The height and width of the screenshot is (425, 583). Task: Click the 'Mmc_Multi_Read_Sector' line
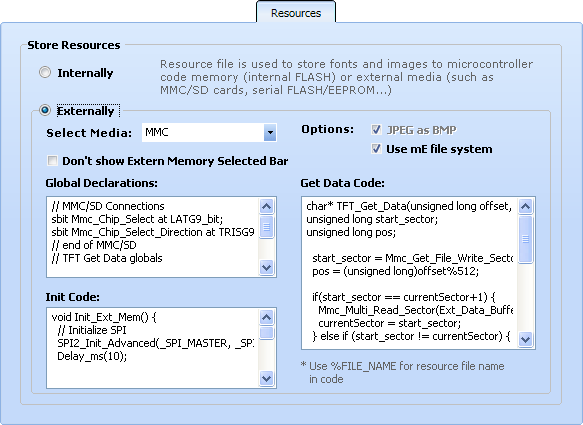pos(416,310)
